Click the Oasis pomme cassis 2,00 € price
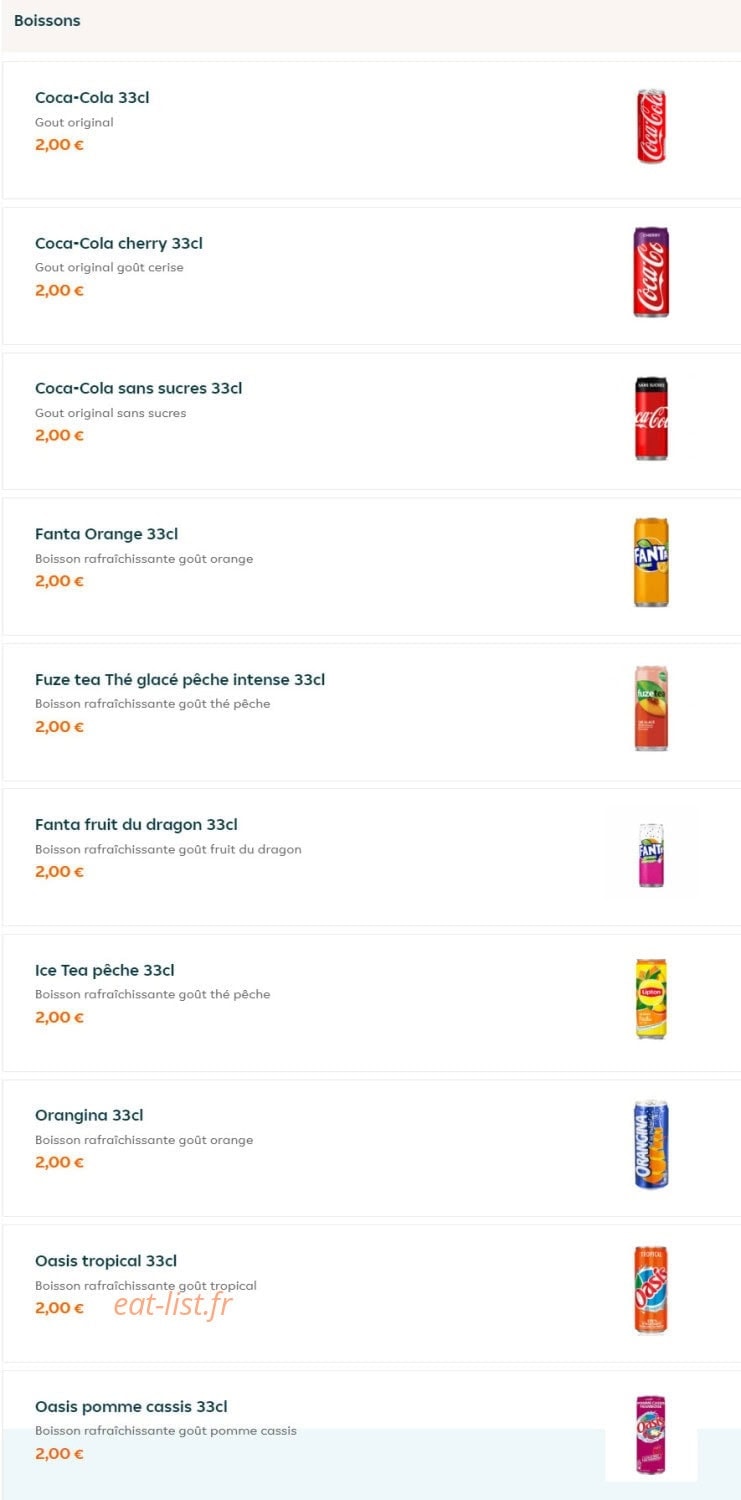 [59, 1453]
